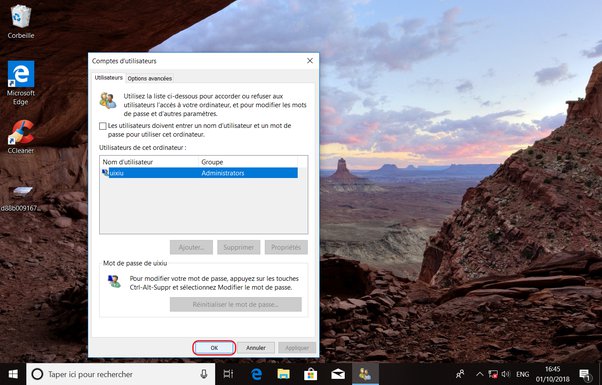The height and width of the screenshot is (385, 602).
Task: Launch Edge from the taskbar
Action: pyautogui.click(x=256, y=374)
